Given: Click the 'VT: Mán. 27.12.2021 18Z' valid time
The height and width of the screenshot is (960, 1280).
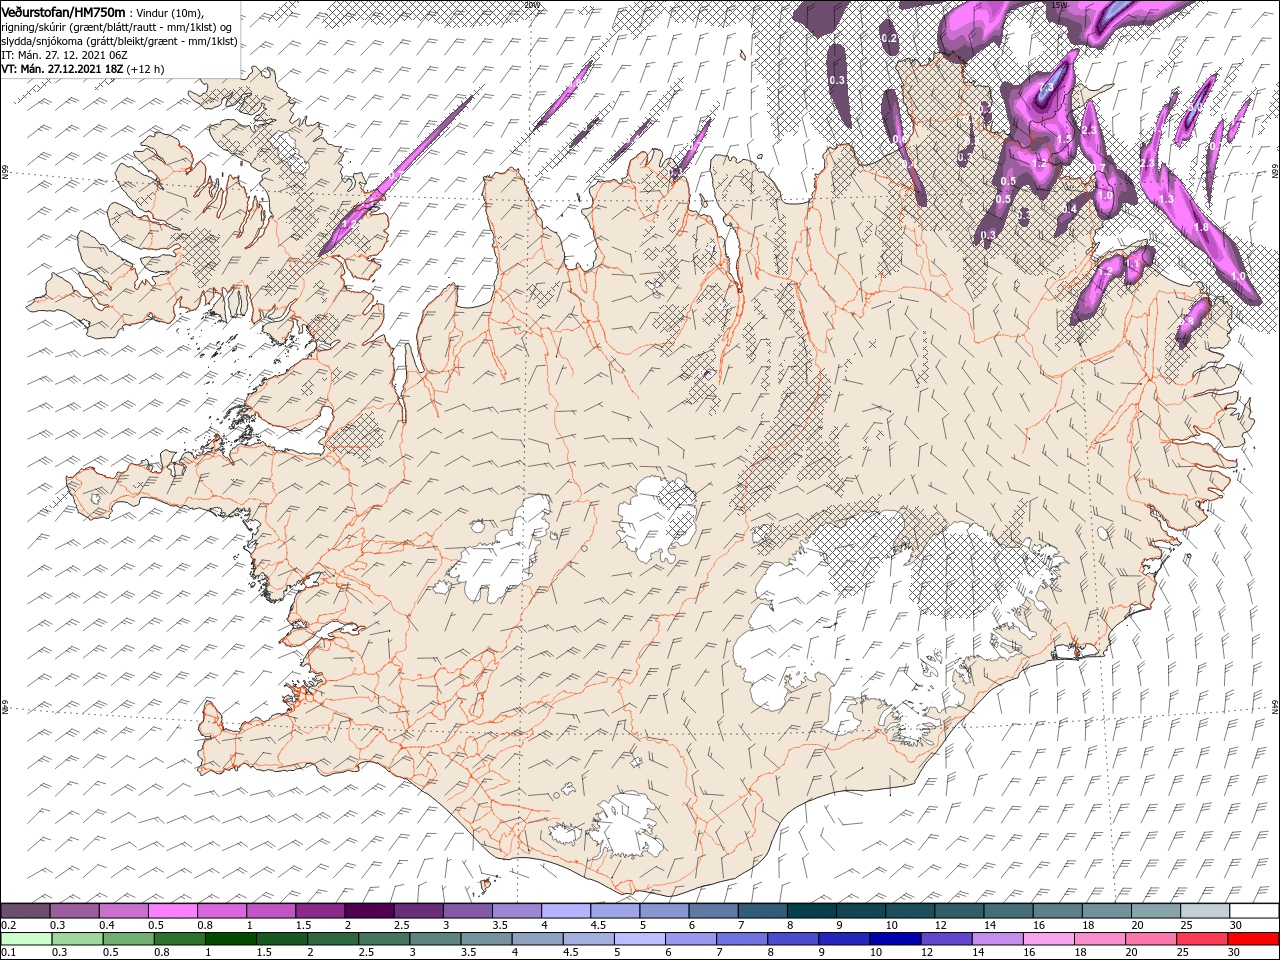Looking at the screenshot, I should point(62,69).
